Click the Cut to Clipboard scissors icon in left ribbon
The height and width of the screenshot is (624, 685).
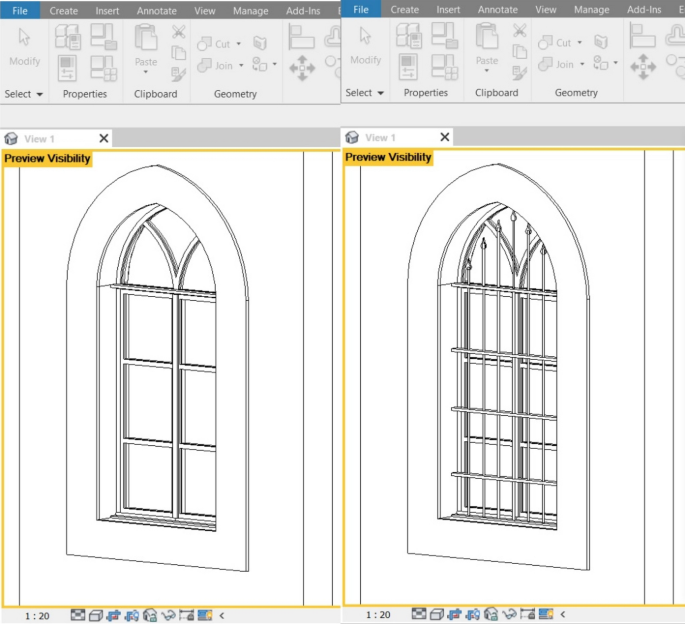[178, 32]
